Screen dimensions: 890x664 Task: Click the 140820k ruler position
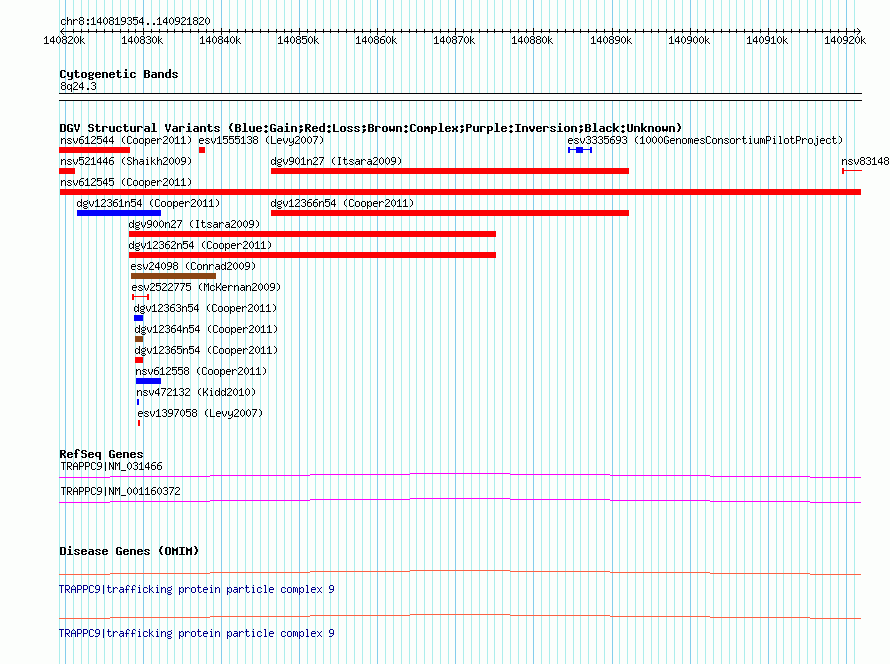coord(64,40)
